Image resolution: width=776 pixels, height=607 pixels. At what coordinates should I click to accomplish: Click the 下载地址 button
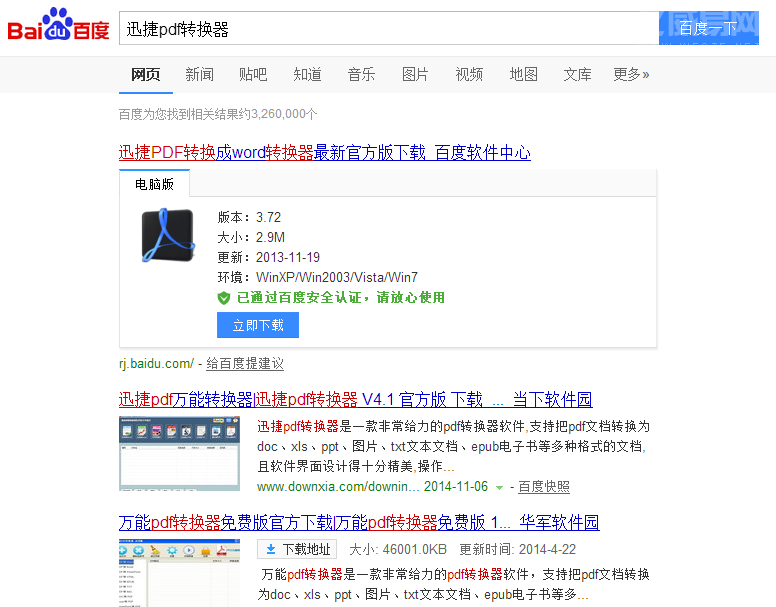297,549
